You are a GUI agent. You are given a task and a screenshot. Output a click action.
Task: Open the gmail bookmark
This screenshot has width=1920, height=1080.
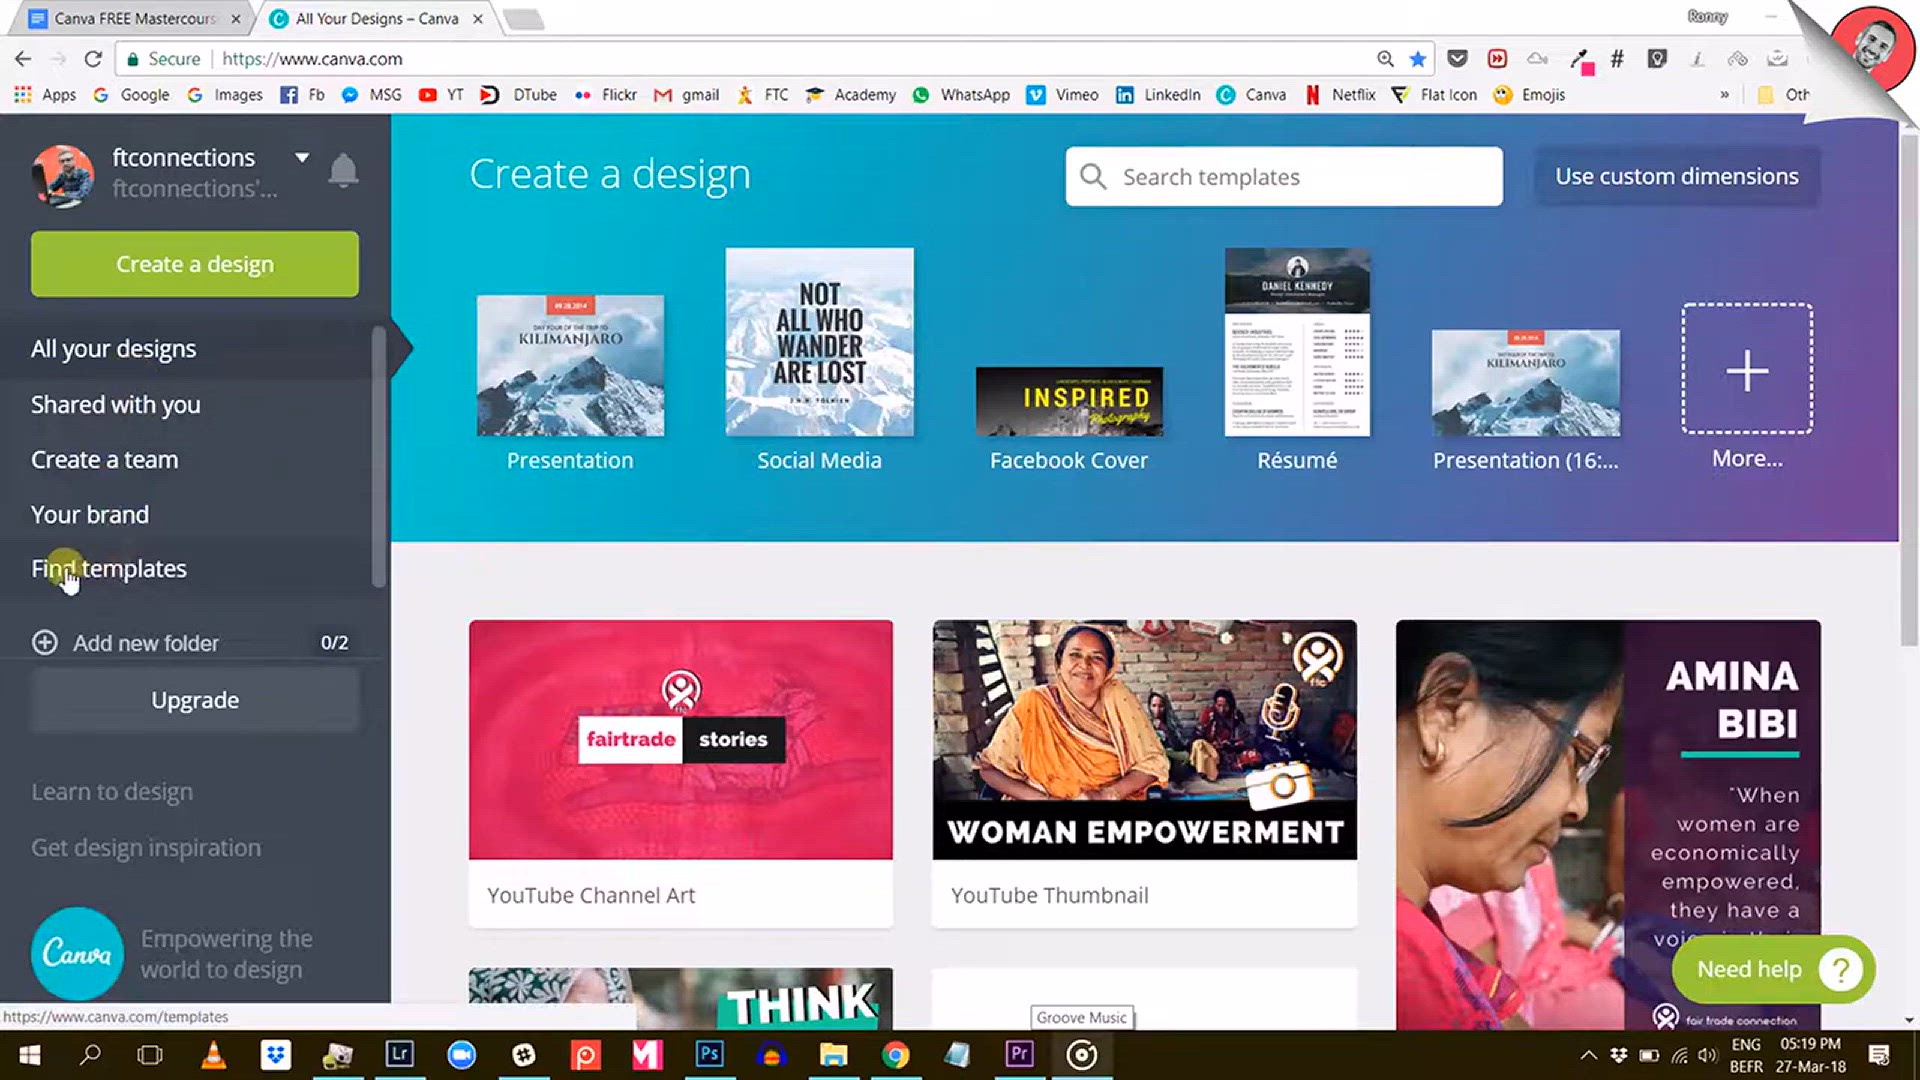click(x=686, y=95)
